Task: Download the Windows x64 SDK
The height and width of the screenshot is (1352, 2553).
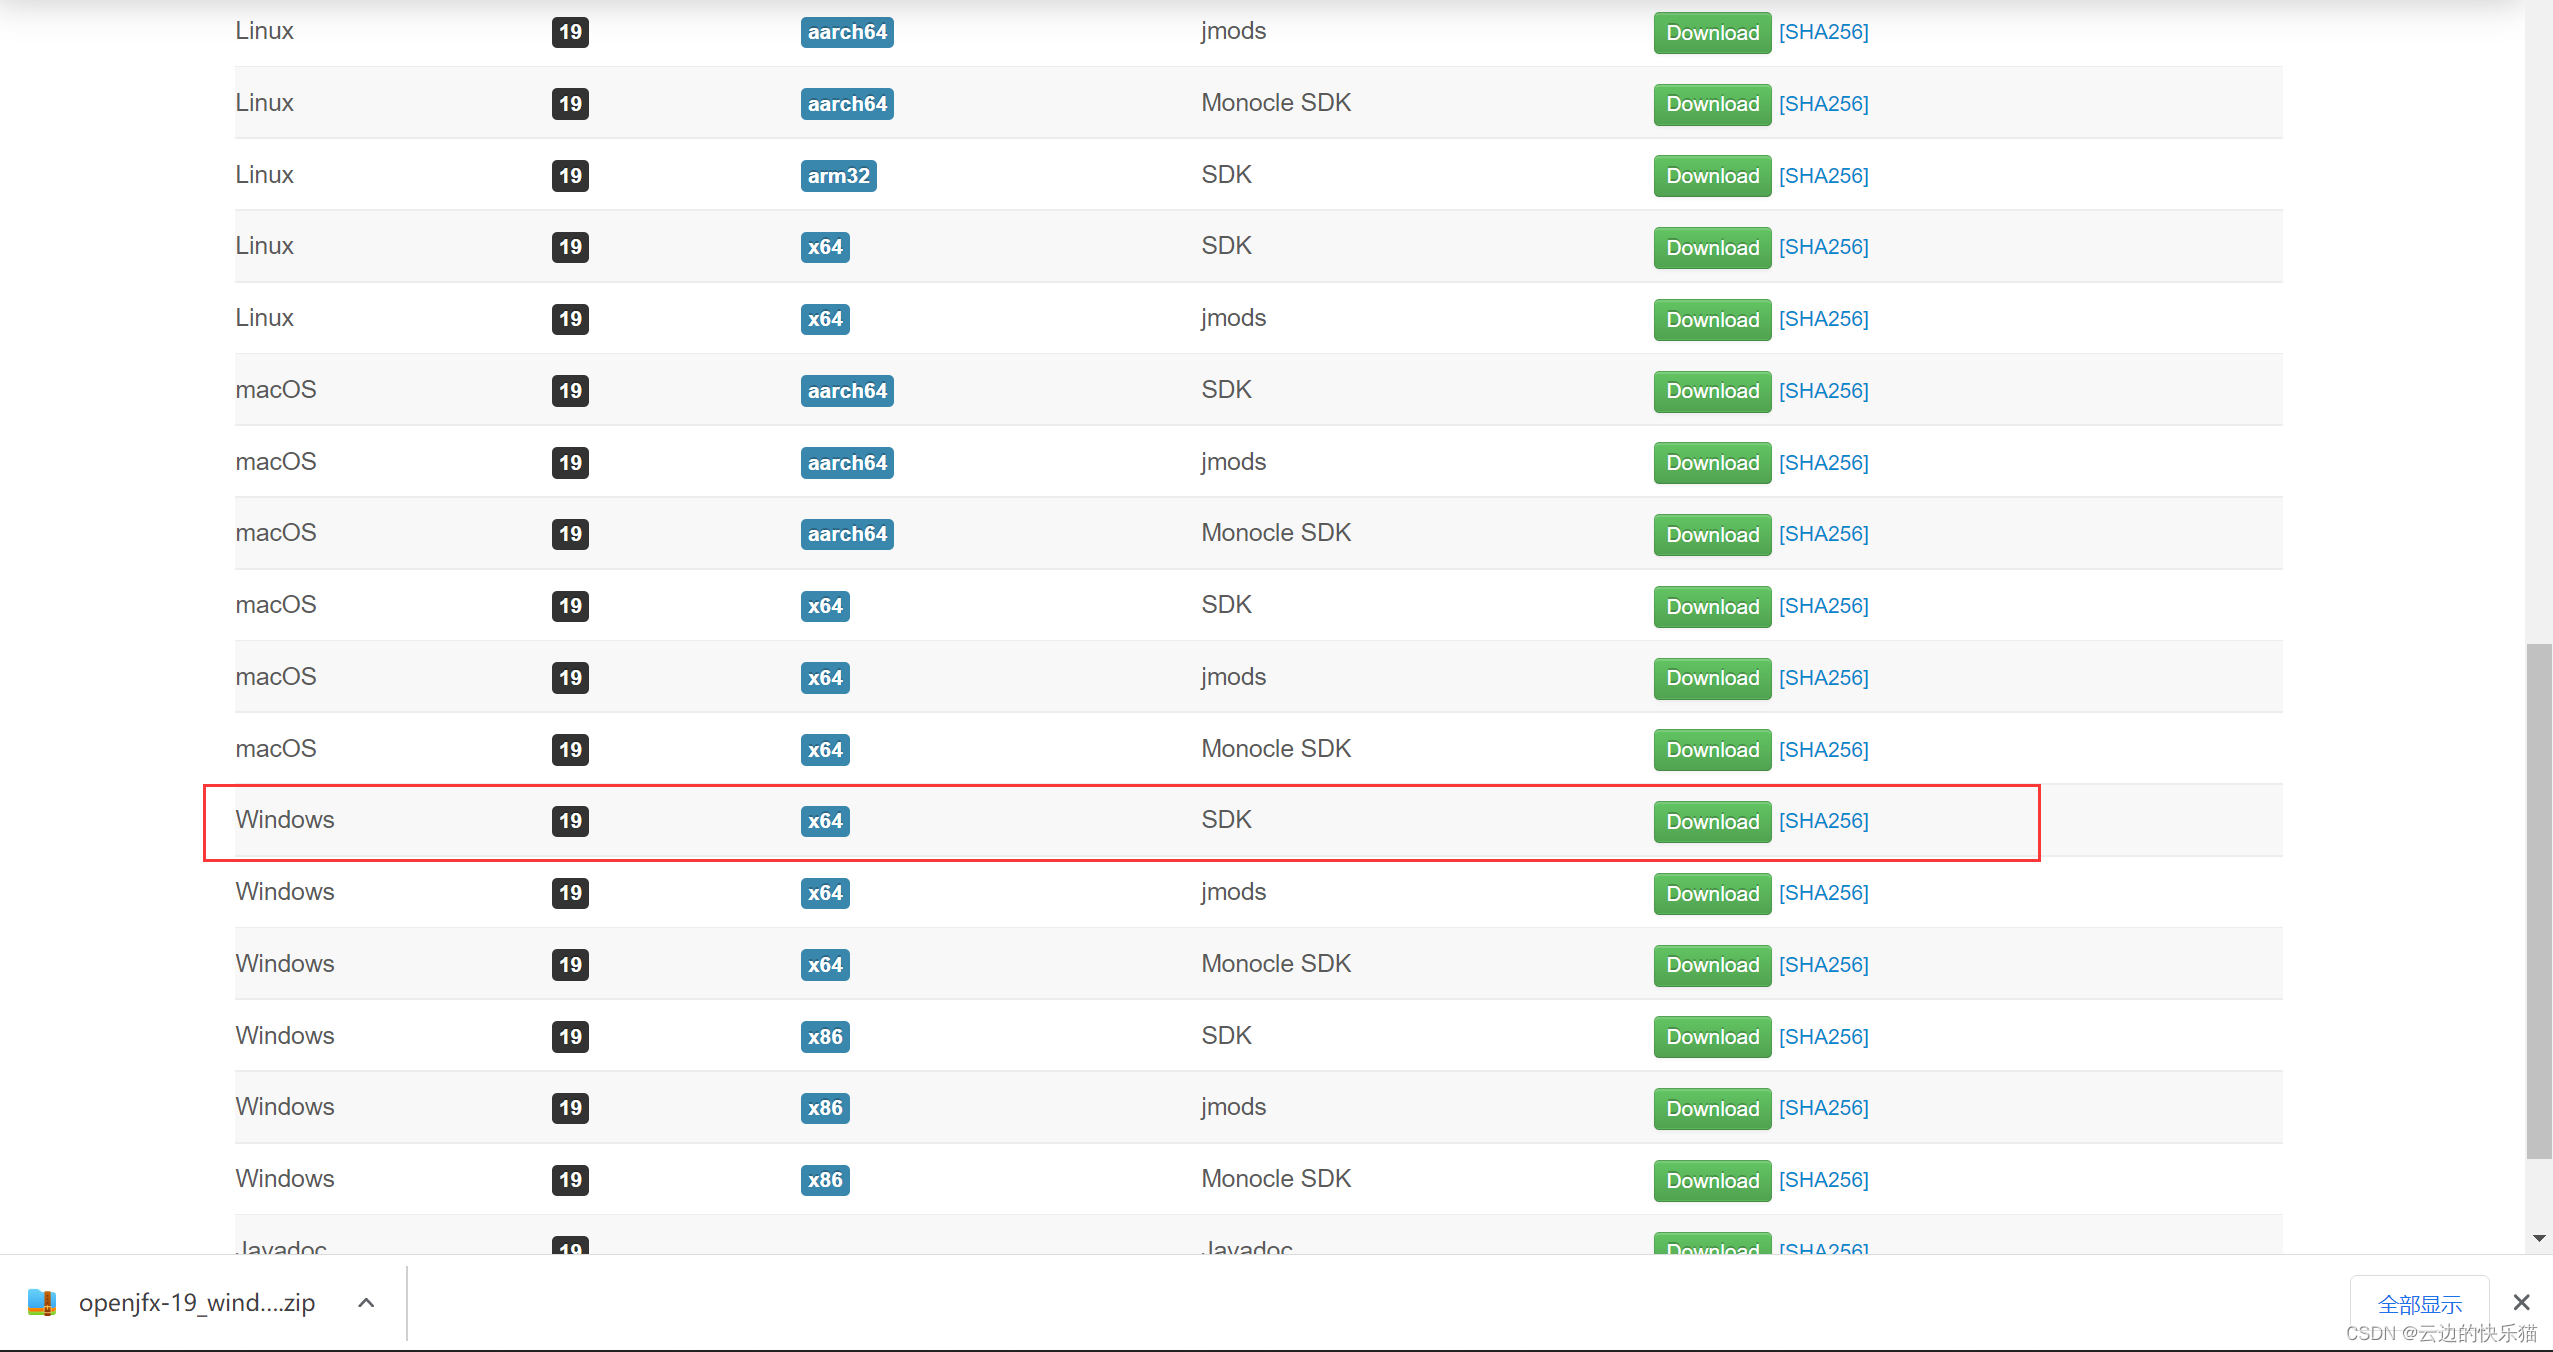Action: coord(1711,822)
